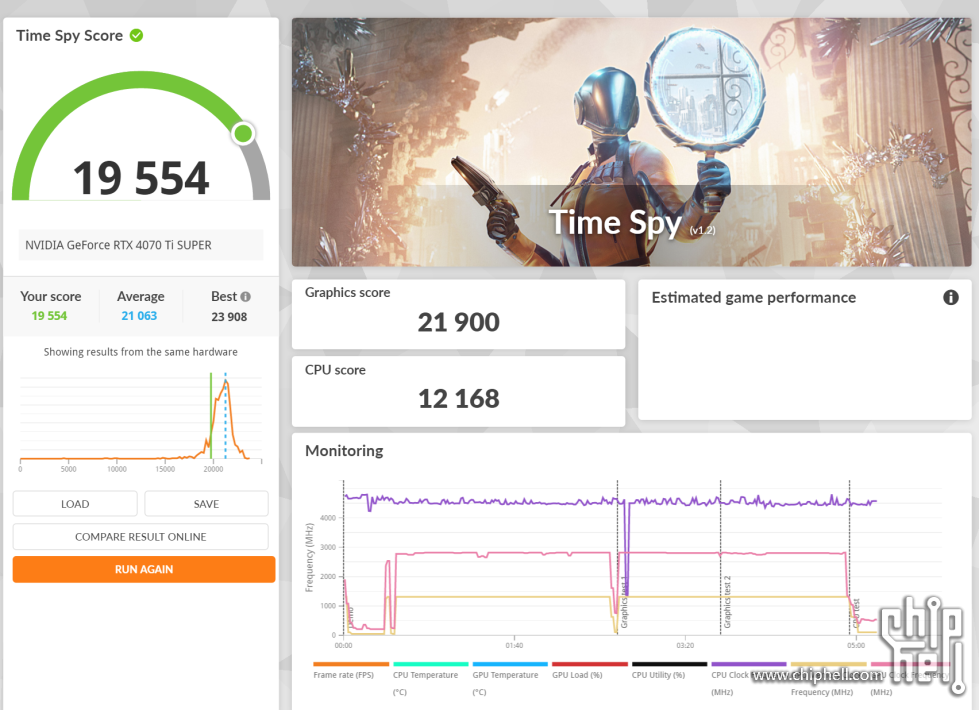Click the SAVE button
Image resolution: width=979 pixels, height=710 pixels.
pos(206,504)
